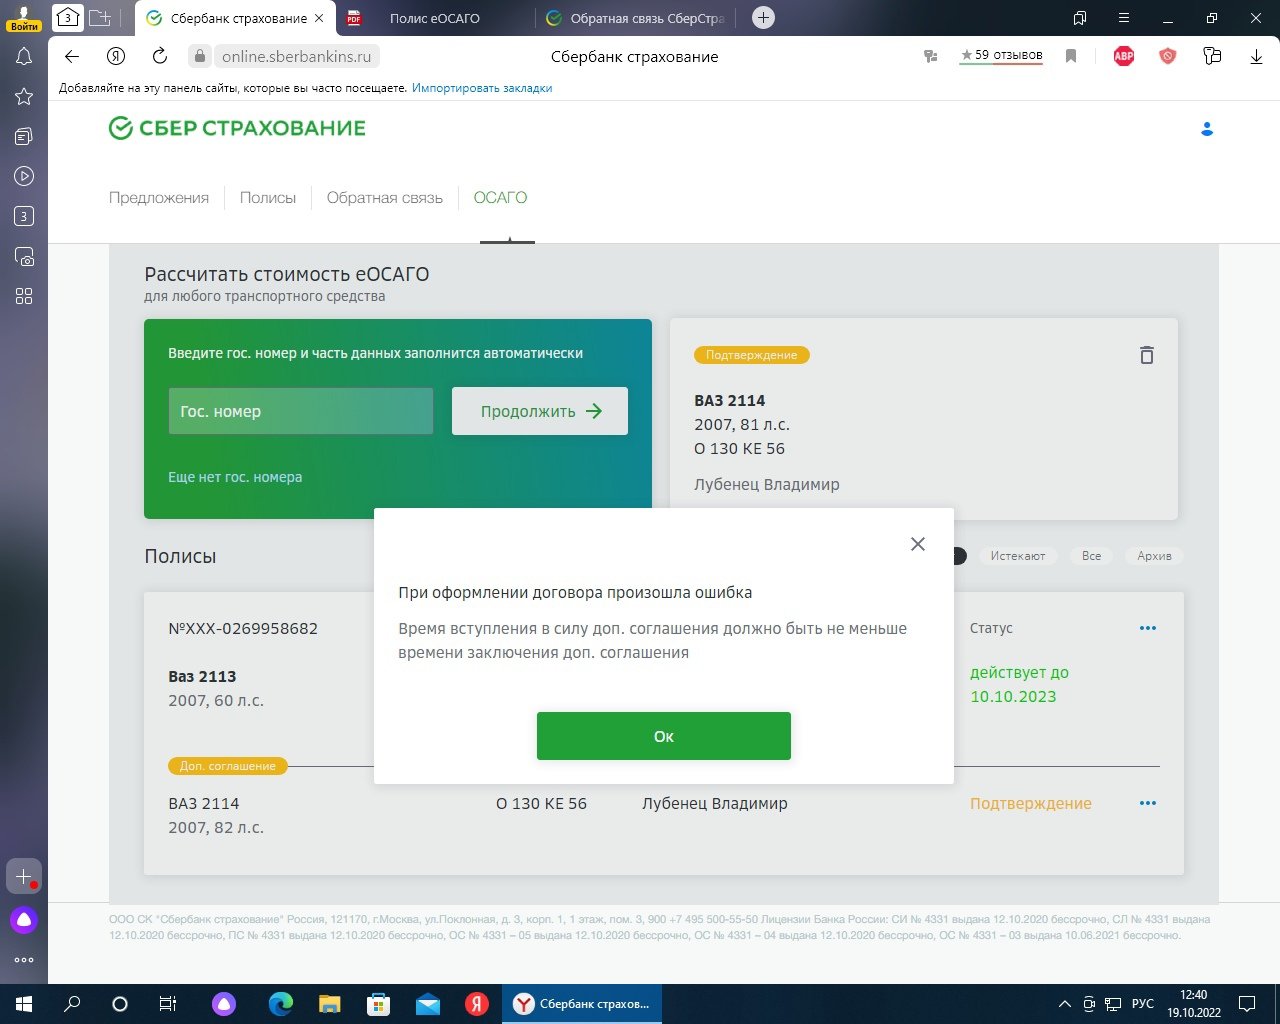This screenshot has height=1024, width=1280.
Task: Open three-dot menu for ВАЗ 2114 supplement
Action: click(1148, 803)
